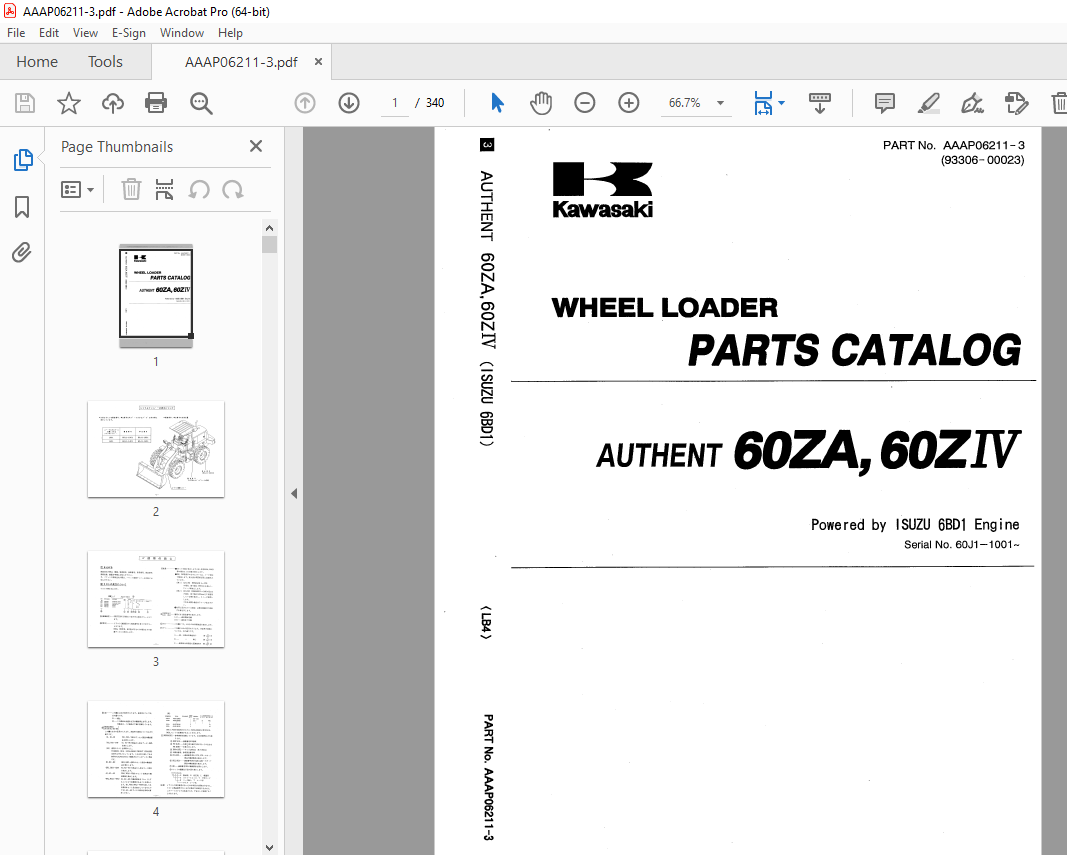Select the highlighter pen tool
The width and height of the screenshot is (1067, 855).
tap(929, 103)
